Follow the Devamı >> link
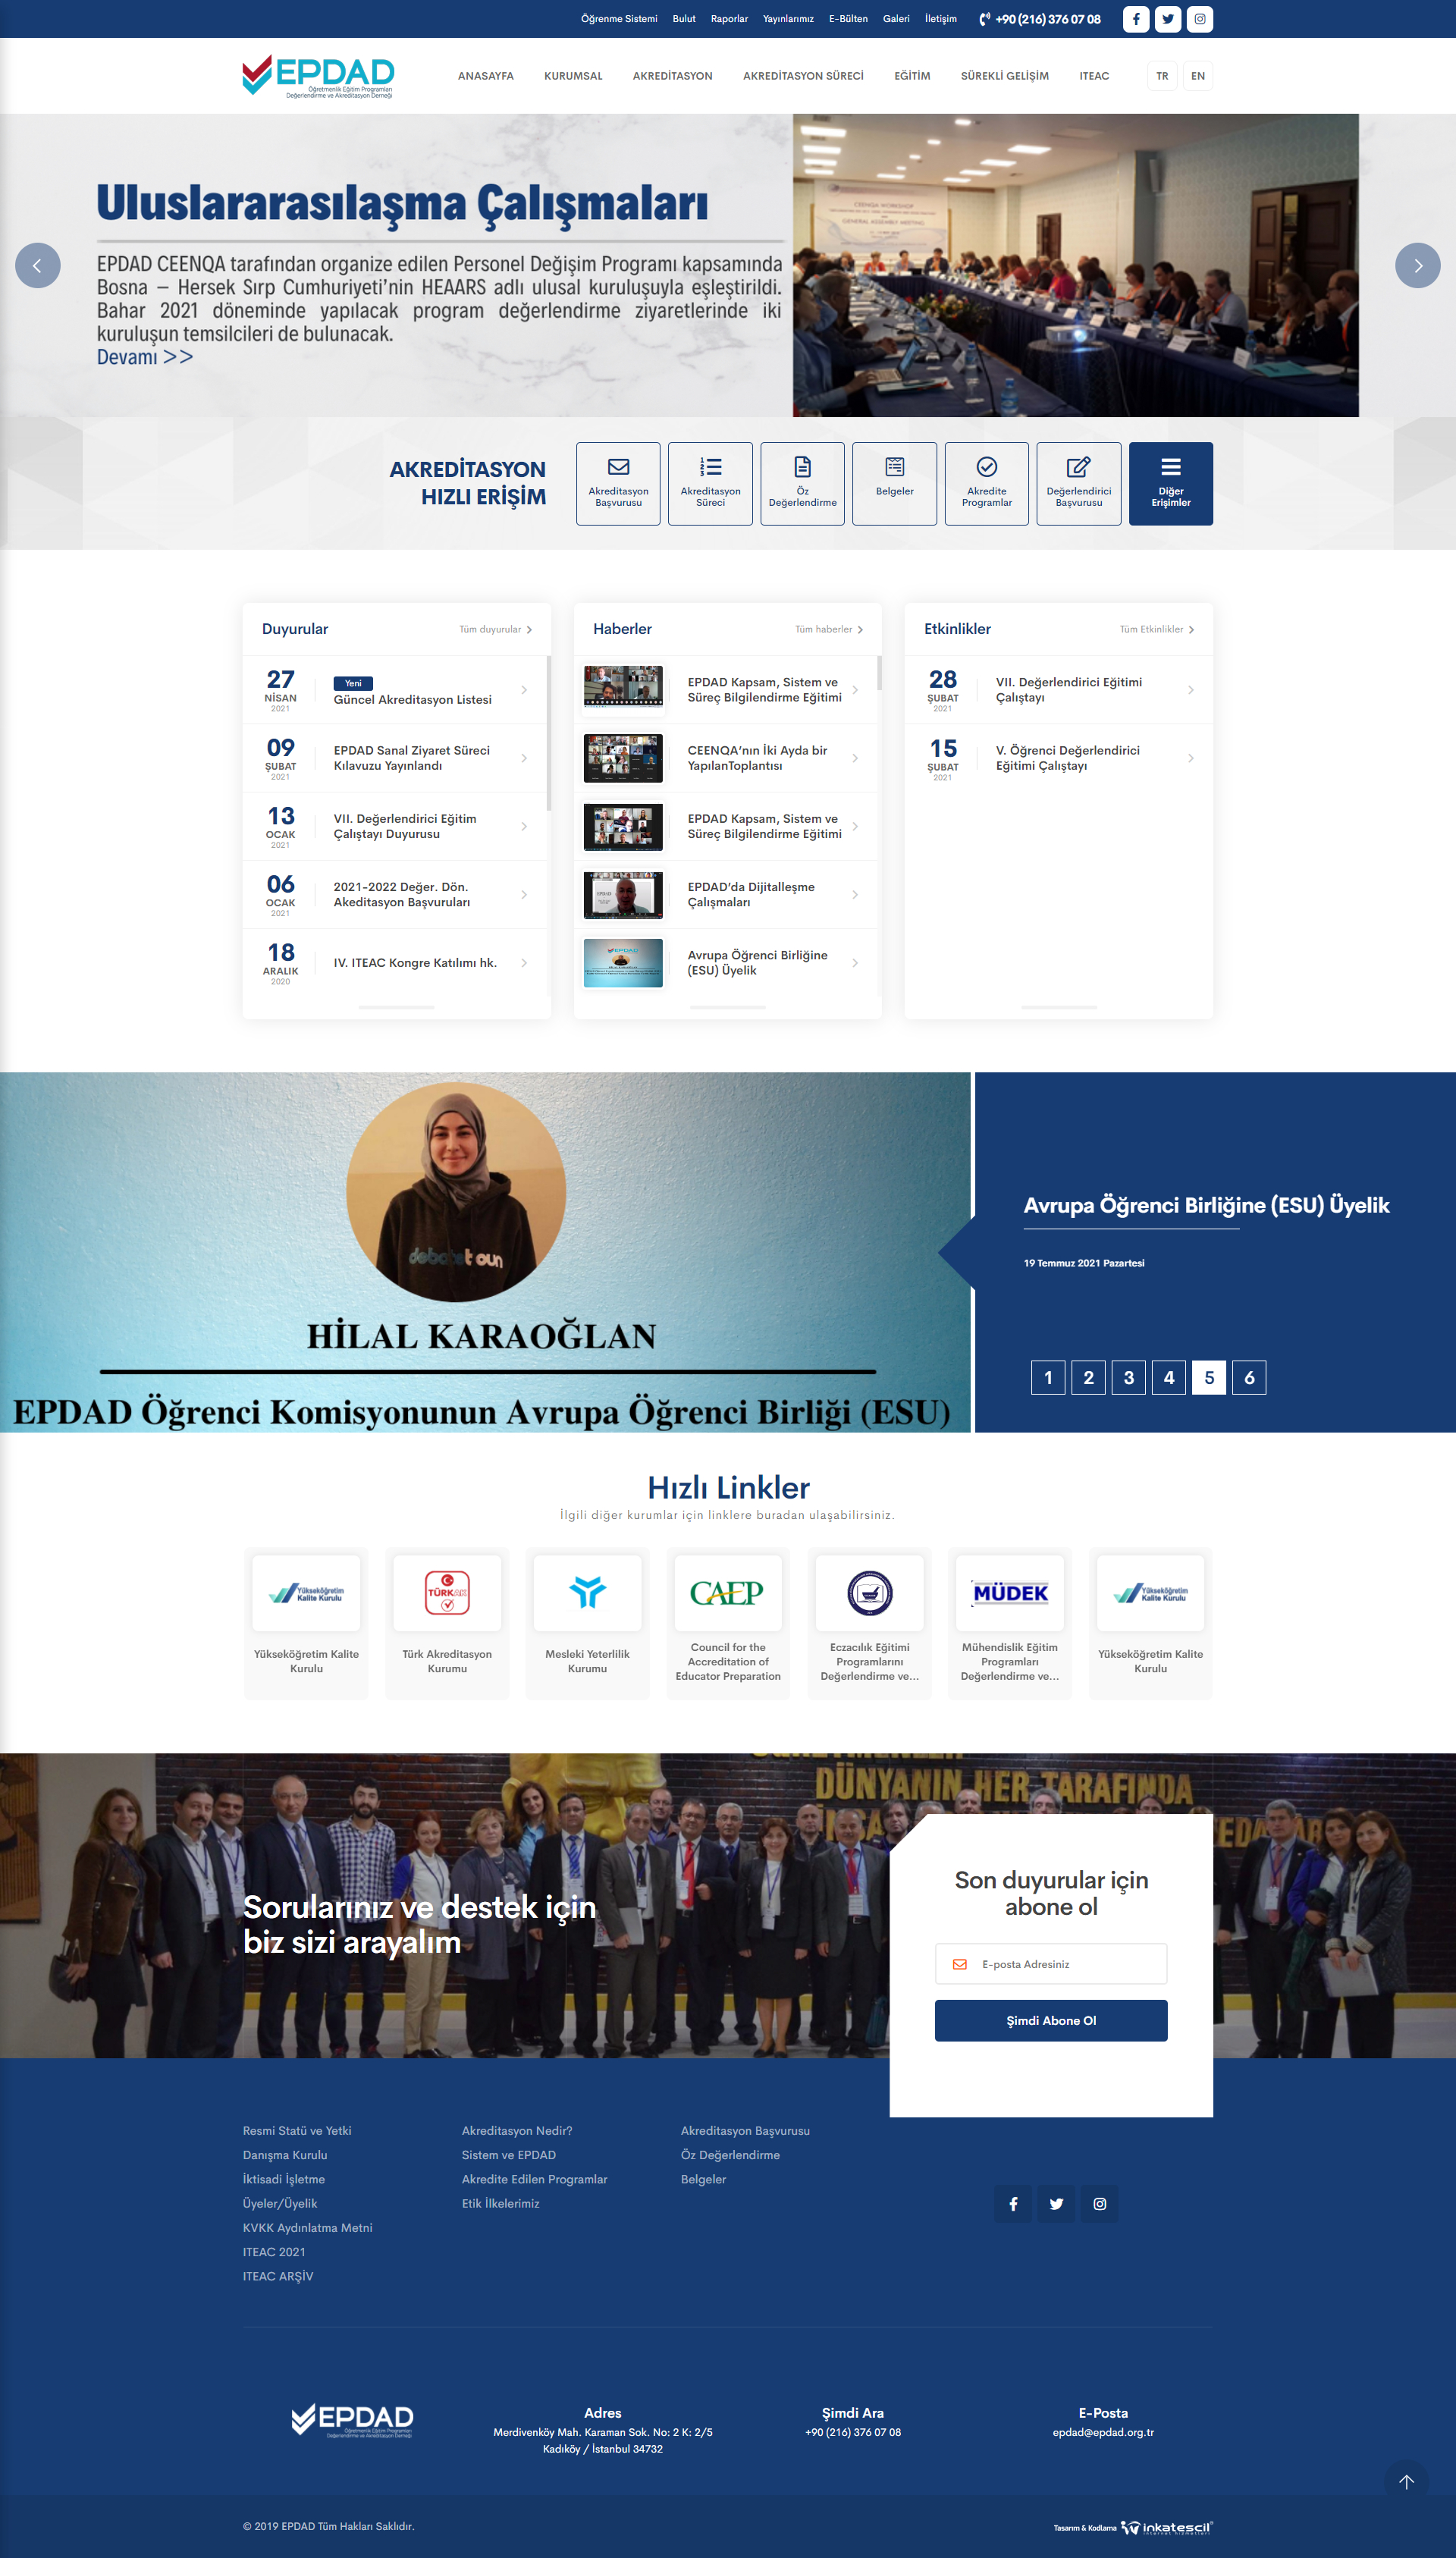The height and width of the screenshot is (2558, 1456). pos(144,357)
